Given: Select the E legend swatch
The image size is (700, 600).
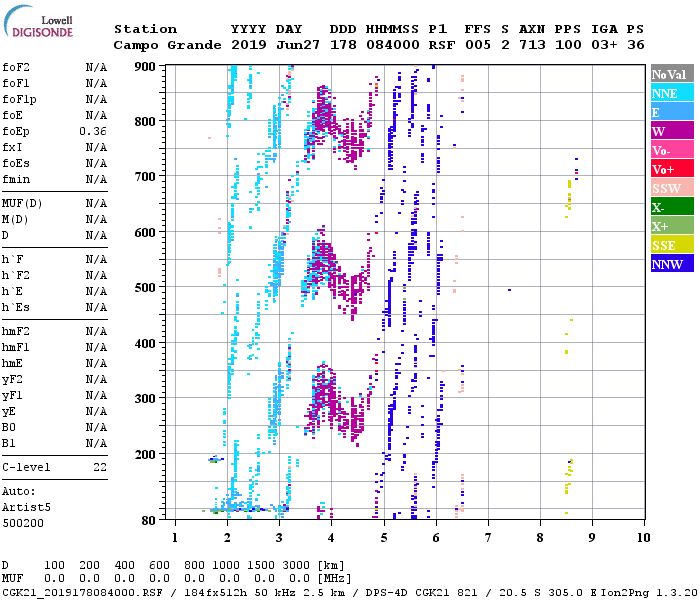Looking at the screenshot, I should coord(672,112).
